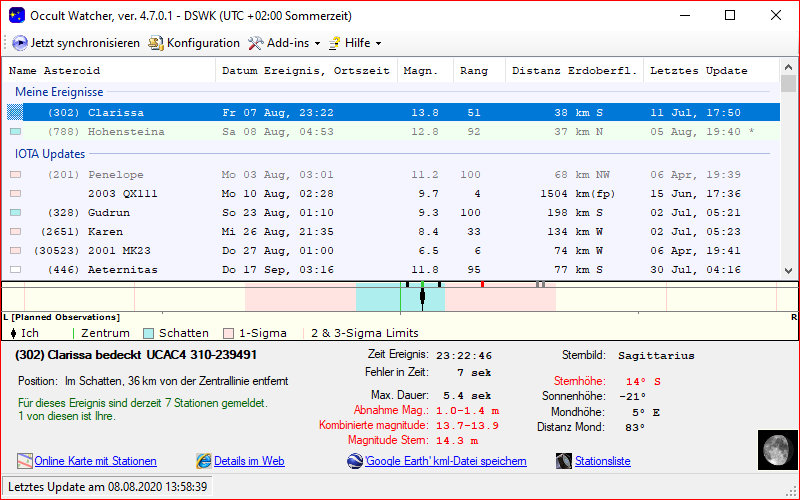This screenshot has width=800, height=500.
Task: Toggle status box for Gudrun event
Action: click(x=15, y=213)
